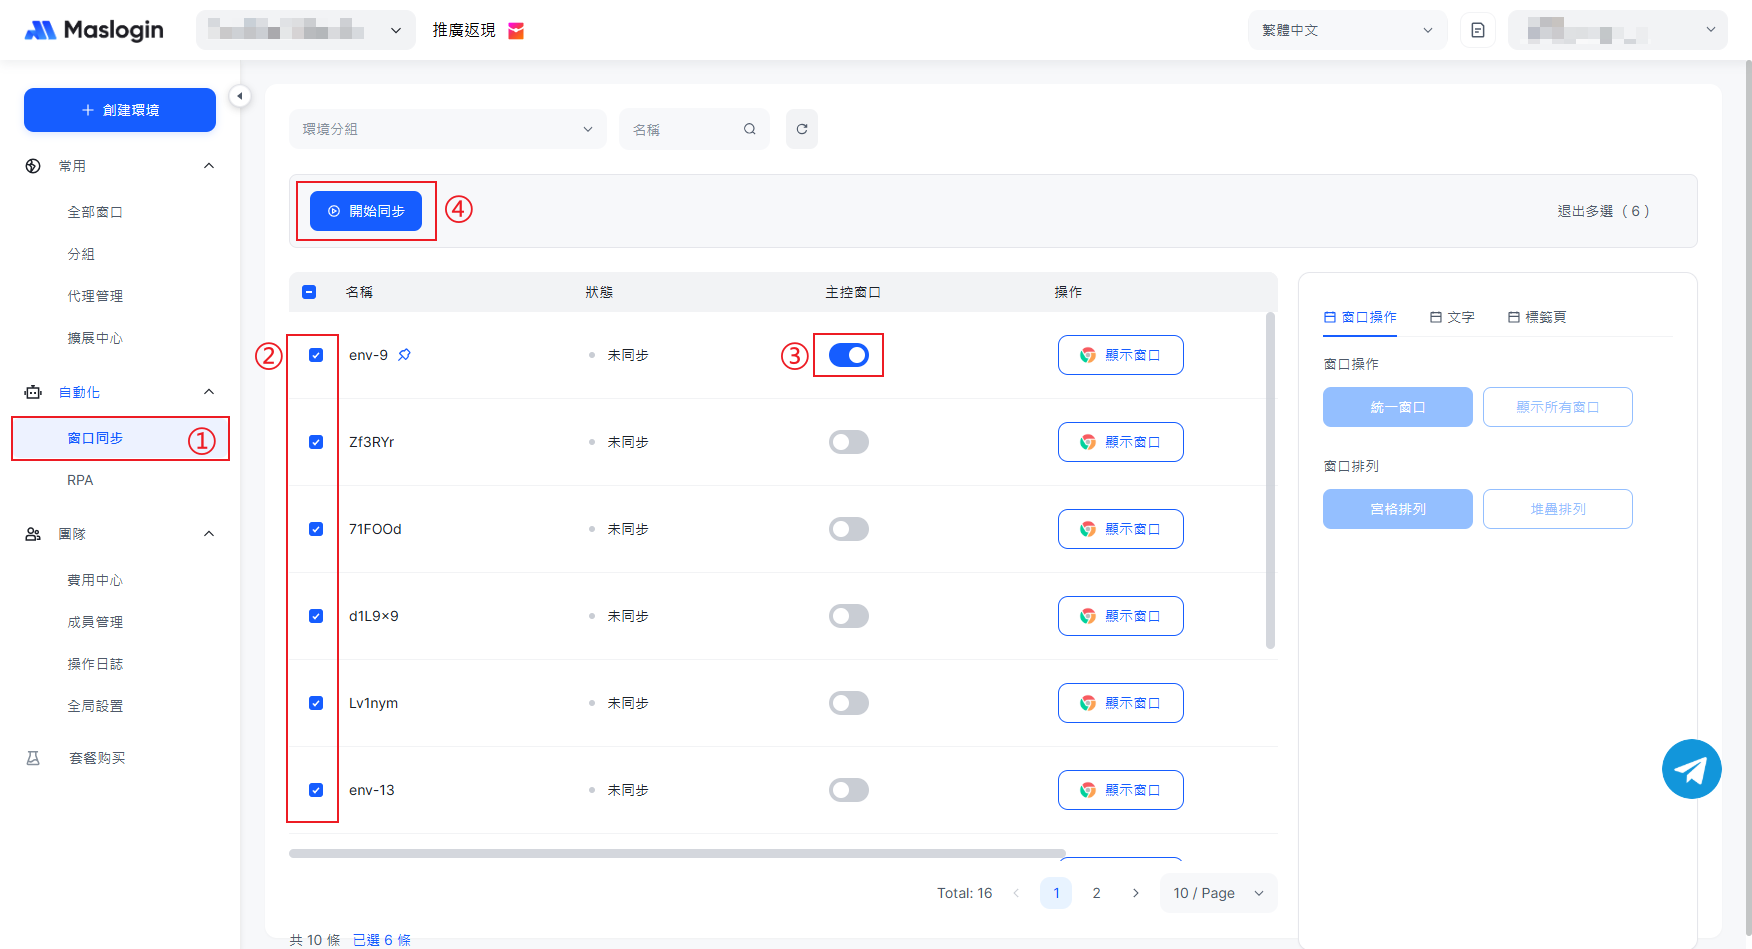Open the 10 / Page size dropdown

pos(1217,893)
